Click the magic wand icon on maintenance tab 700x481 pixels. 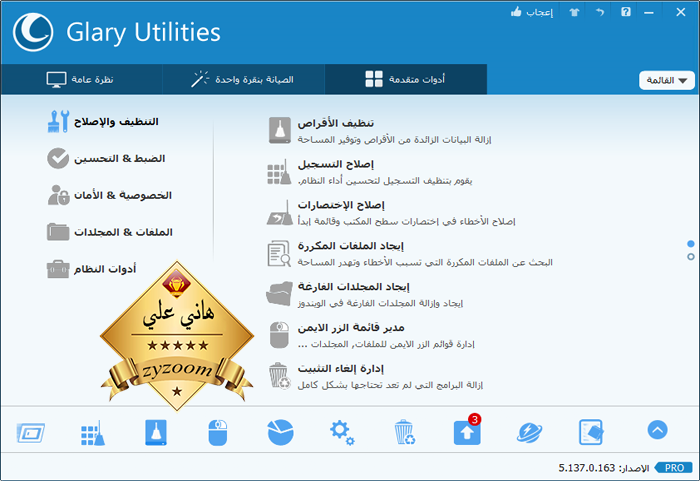pyautogui.click(x=200, y=79)
